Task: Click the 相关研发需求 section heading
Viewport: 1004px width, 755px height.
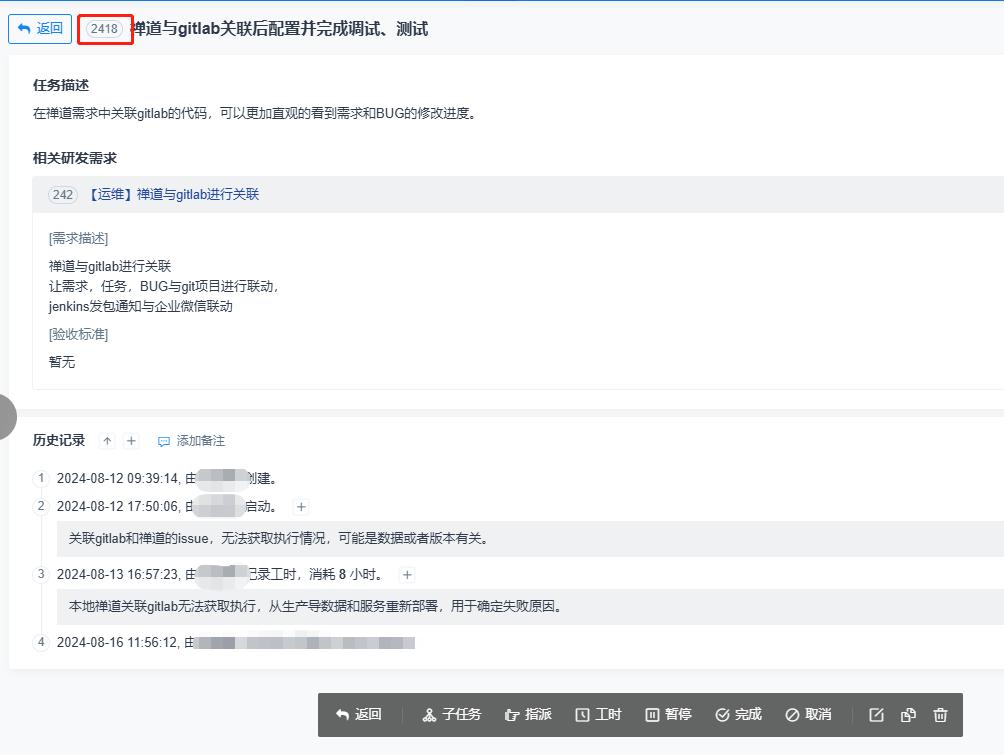Action: (x=75, y=158)
